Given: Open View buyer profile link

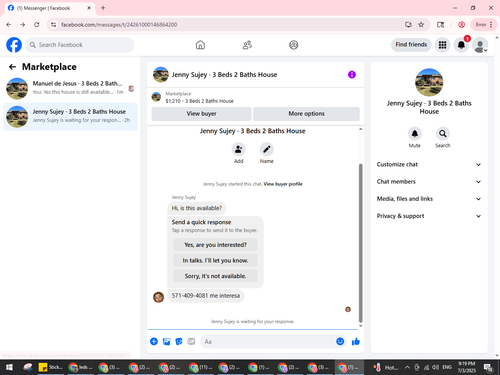Looking at the screenshot, I should point(283,184).
